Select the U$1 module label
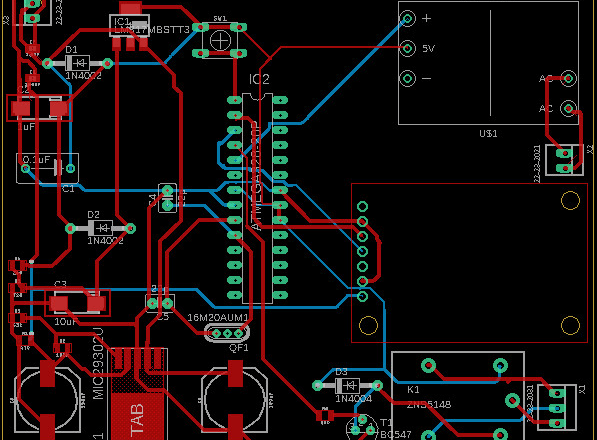The height and width of the screenshot is (440, 597). point(488,134)
